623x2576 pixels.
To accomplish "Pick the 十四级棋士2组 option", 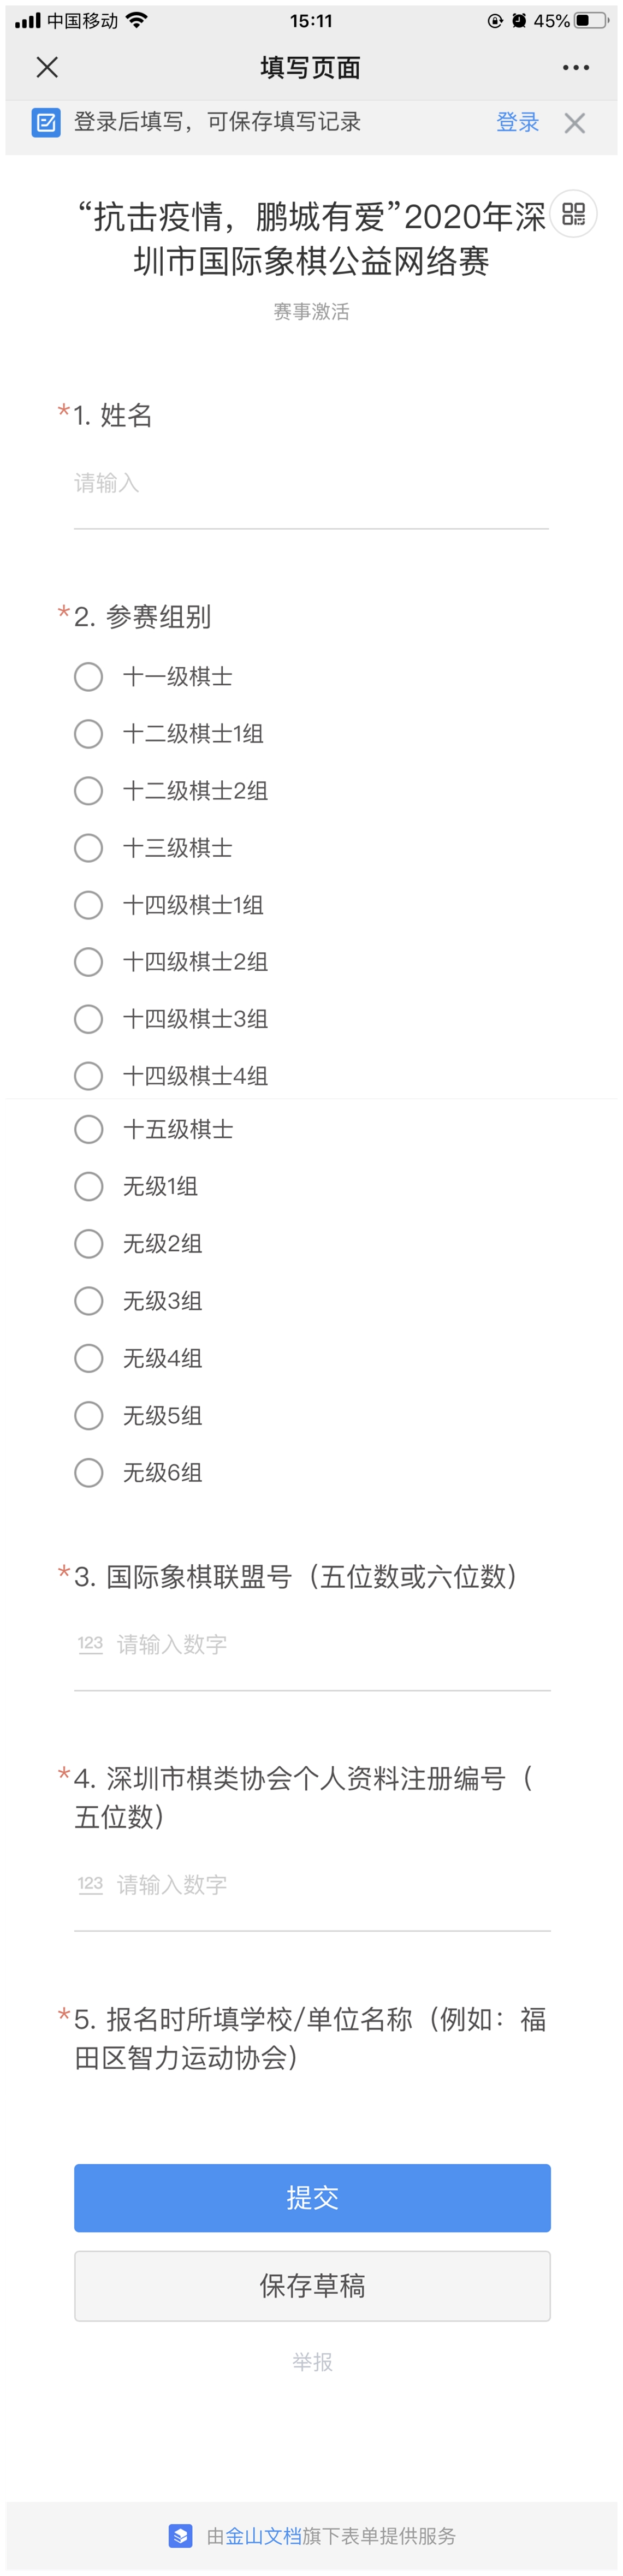I will point(88,961).
